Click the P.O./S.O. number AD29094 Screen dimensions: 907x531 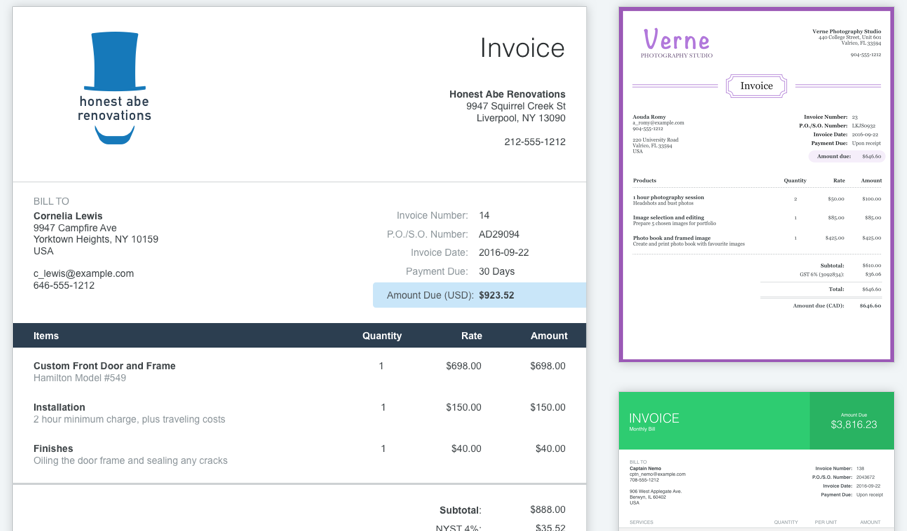(499, 234)
